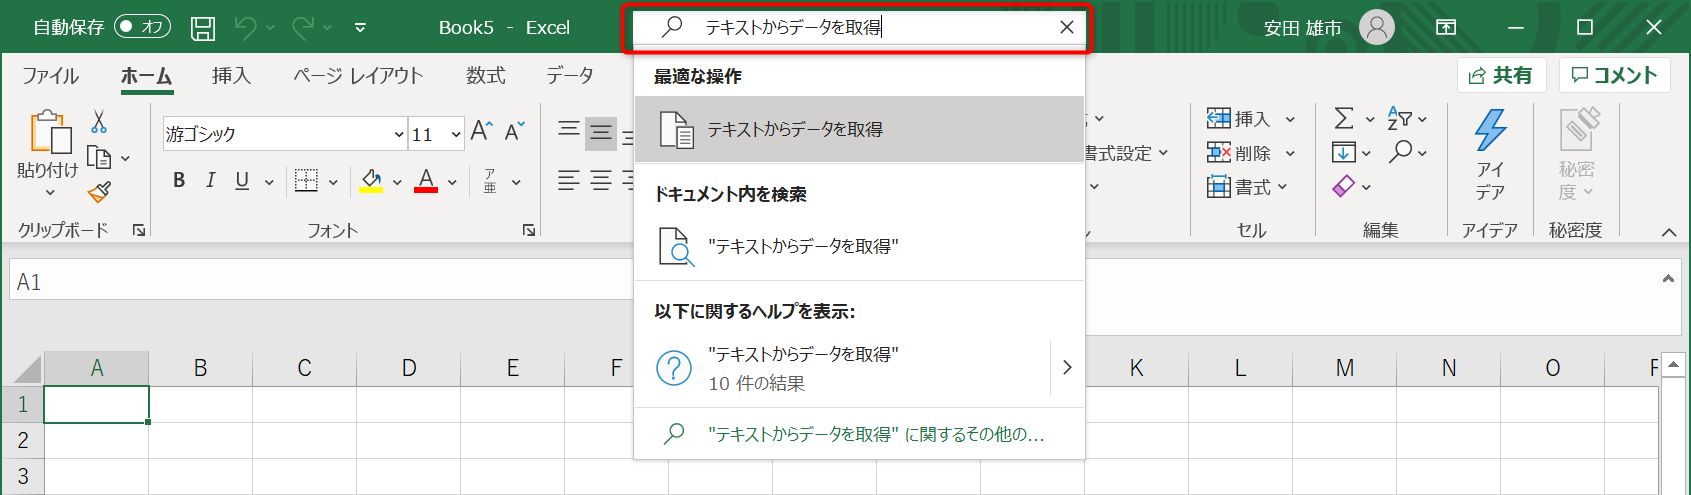Click the Select All corner triangle

28,369
